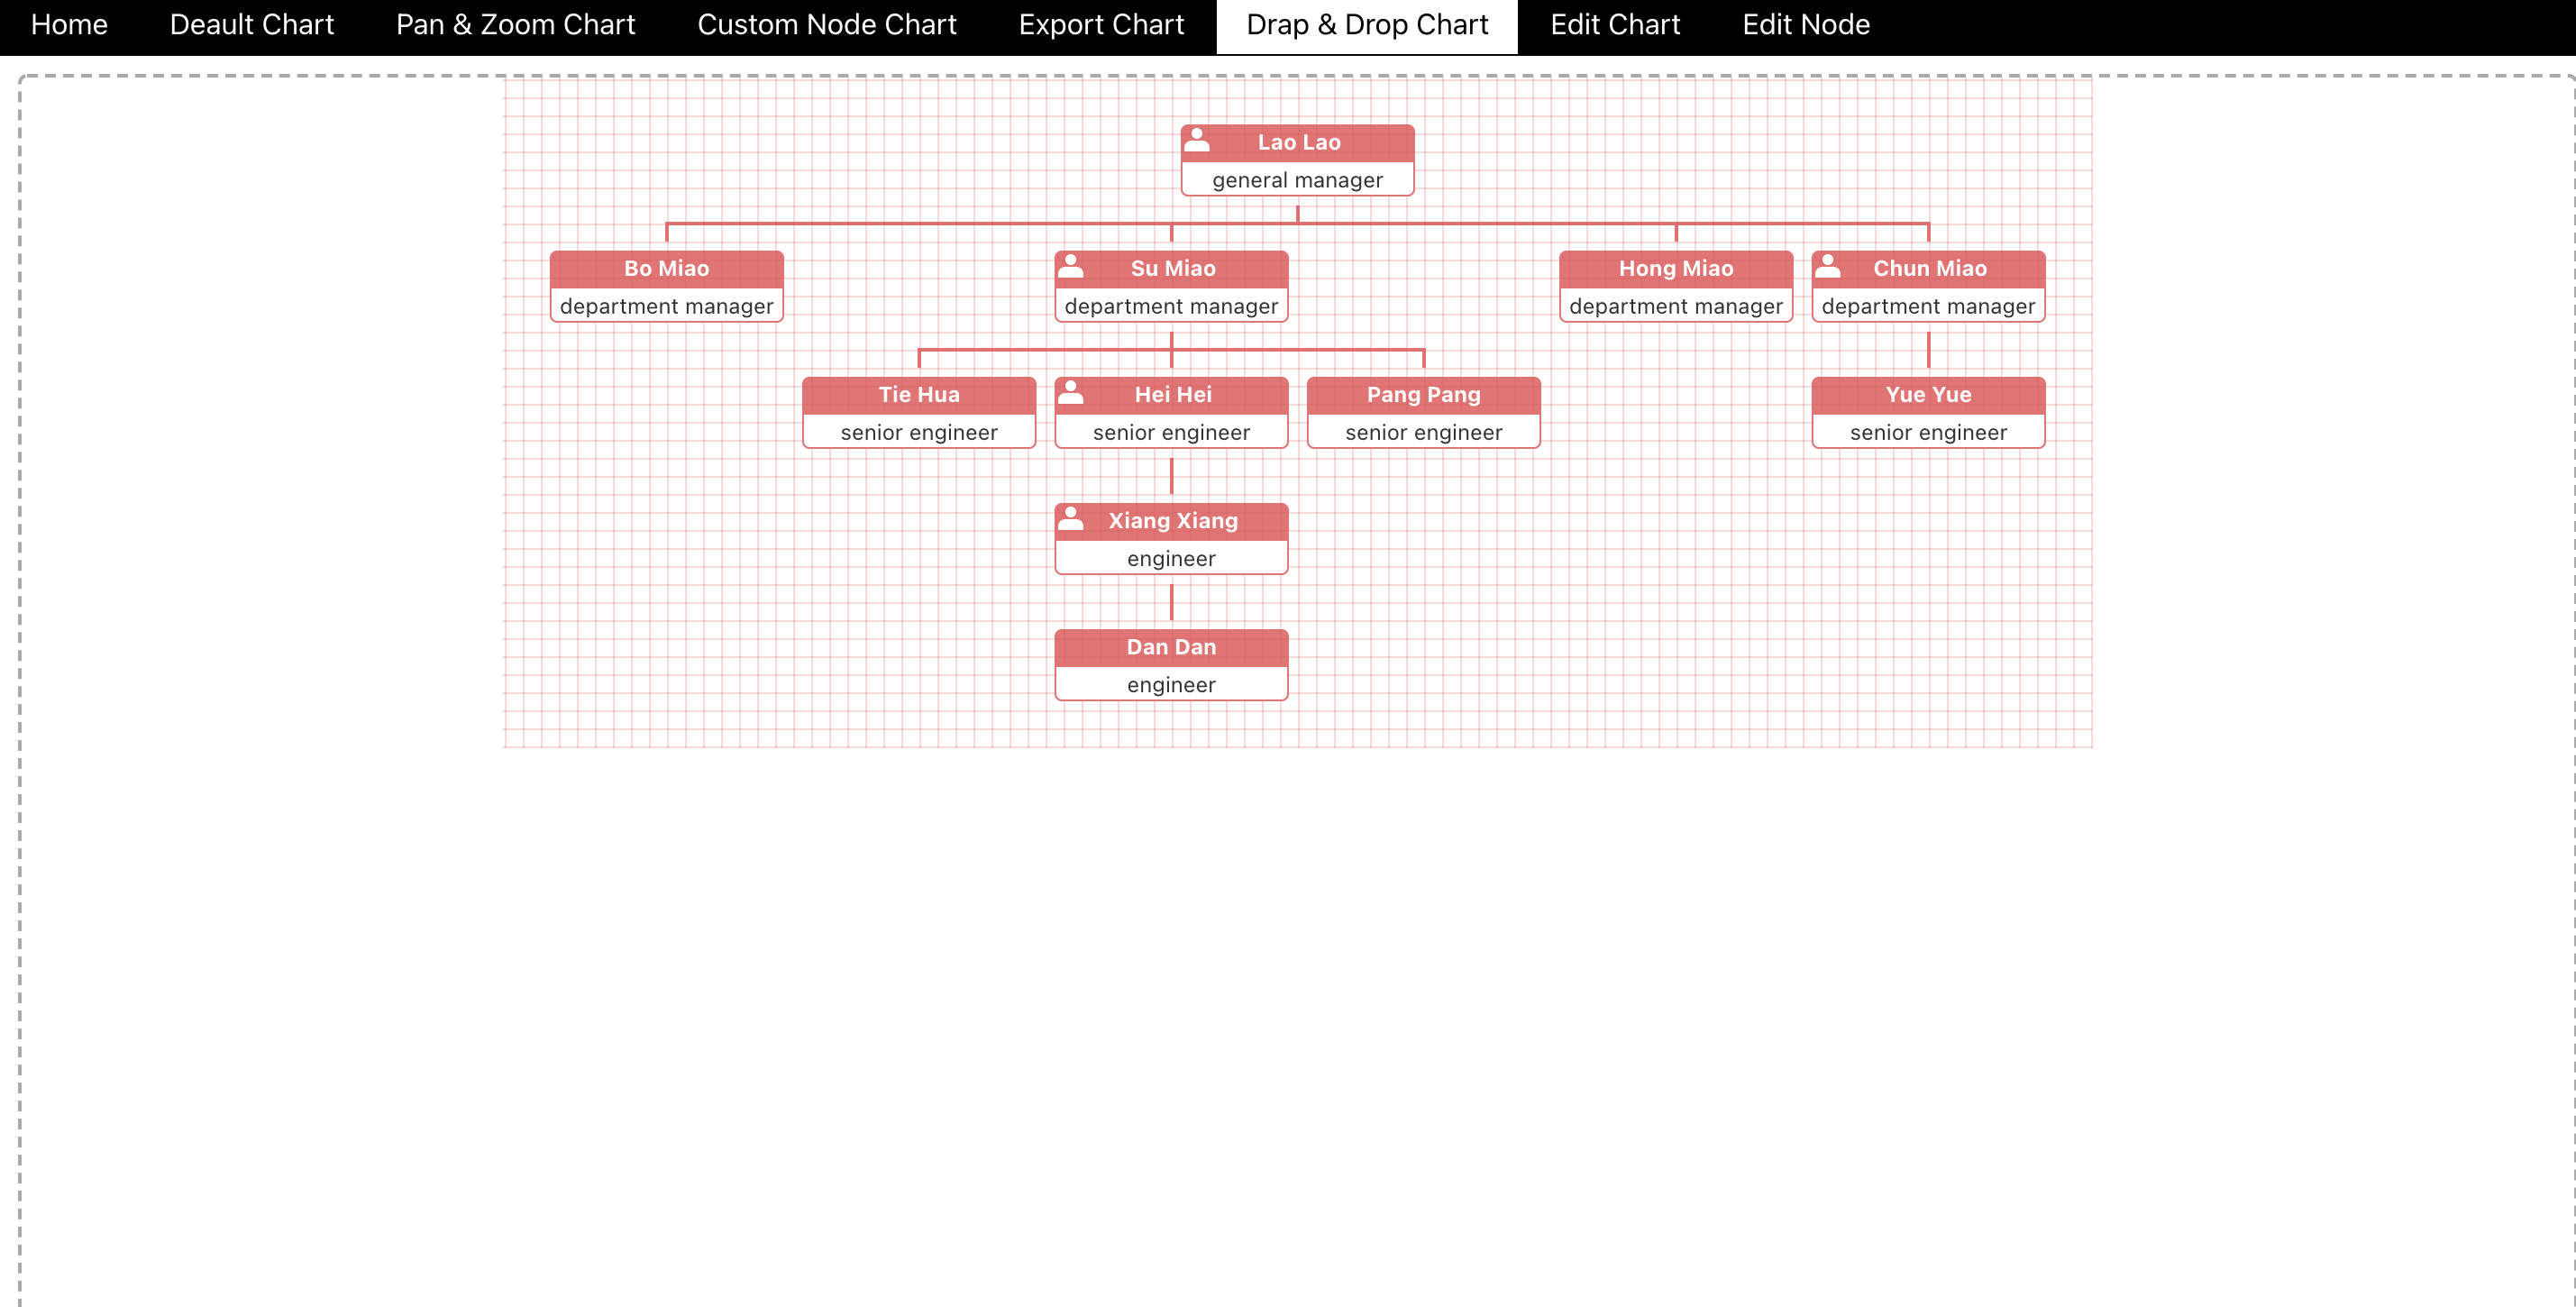Select Yue Yue senior engineer node
Screen dimensions: 2576x1307
point(1927,412)
